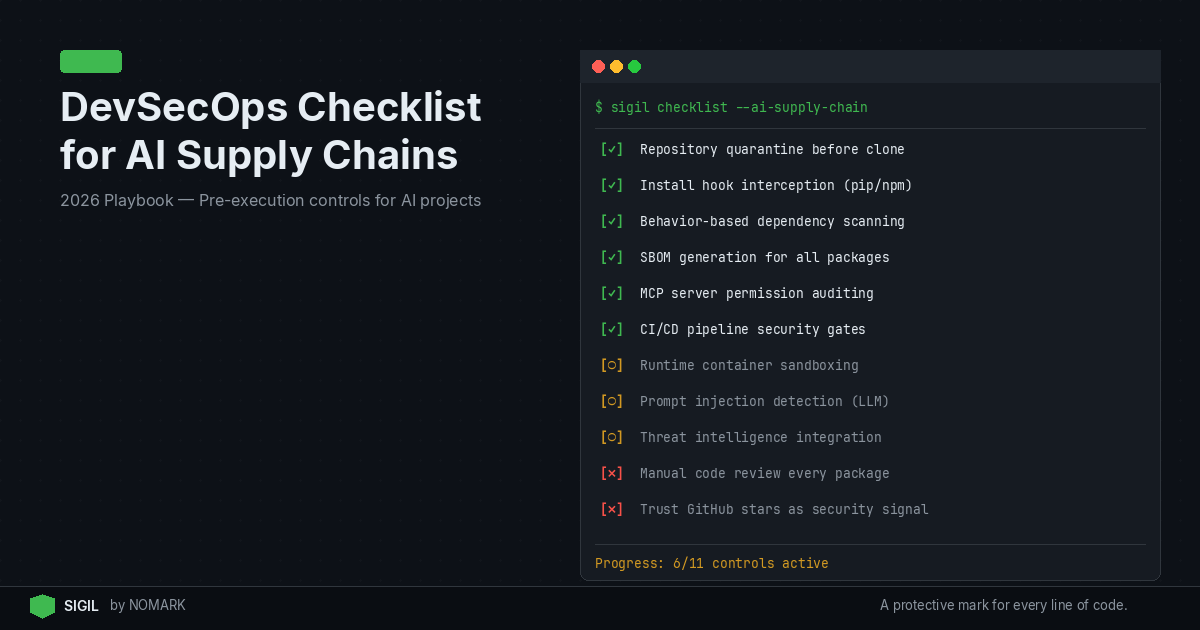Select the Behavior-based dependency scanning item text
Viewport: 1200px width, 630px height.
click(772, 221)
